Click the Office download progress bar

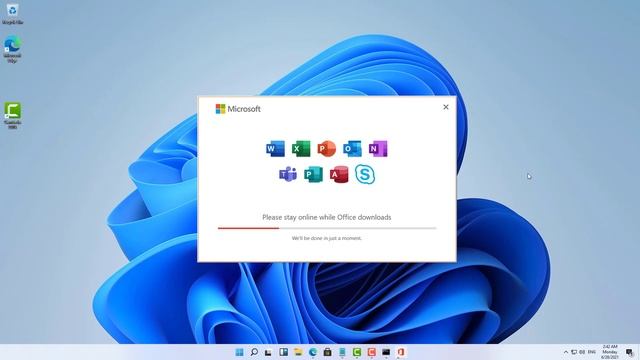(327, 228)
